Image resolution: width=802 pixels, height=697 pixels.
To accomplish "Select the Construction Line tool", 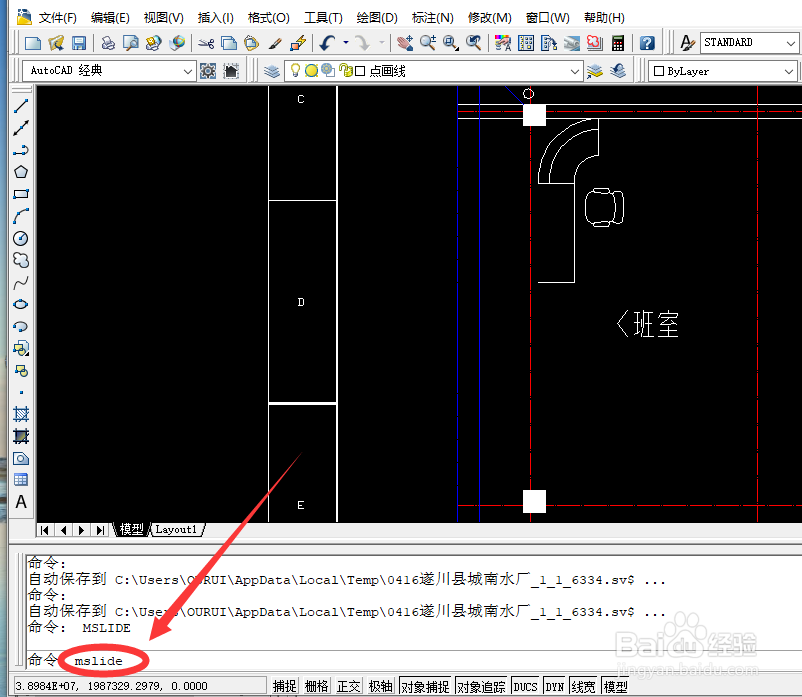I will pyautogui.click(x=21, y=128).
